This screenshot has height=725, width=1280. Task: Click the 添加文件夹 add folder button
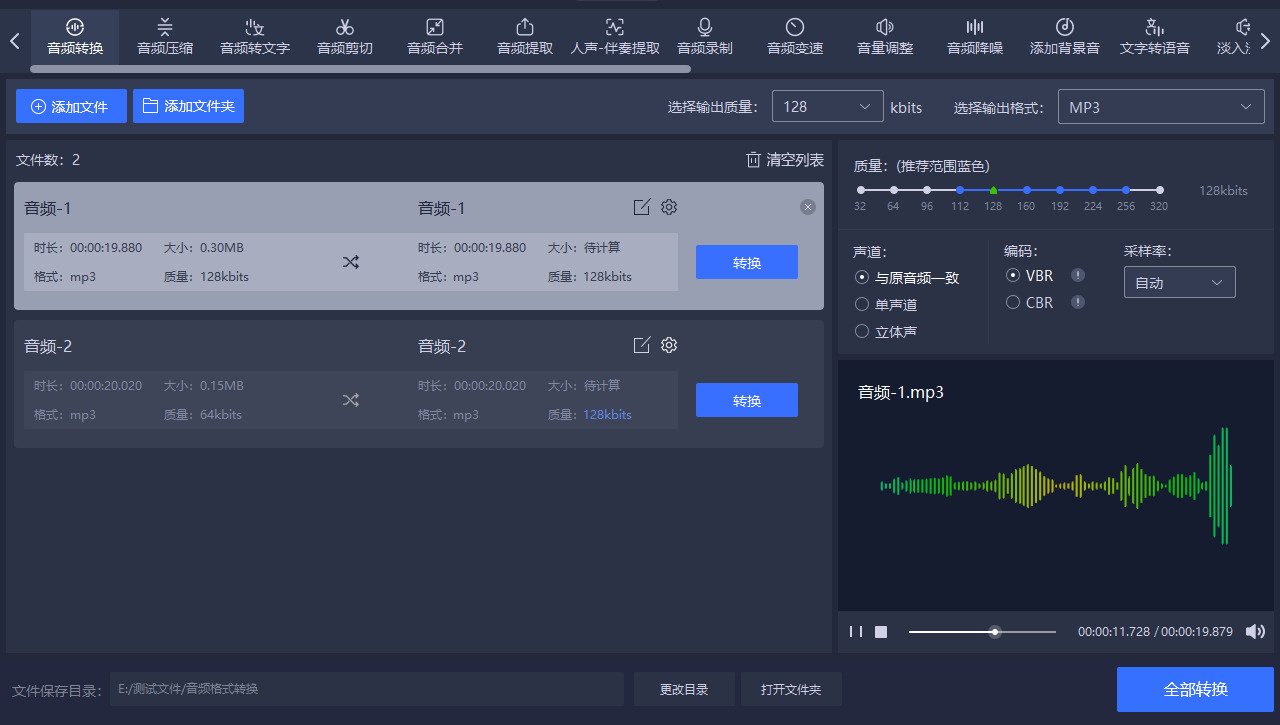click(188, 106)
